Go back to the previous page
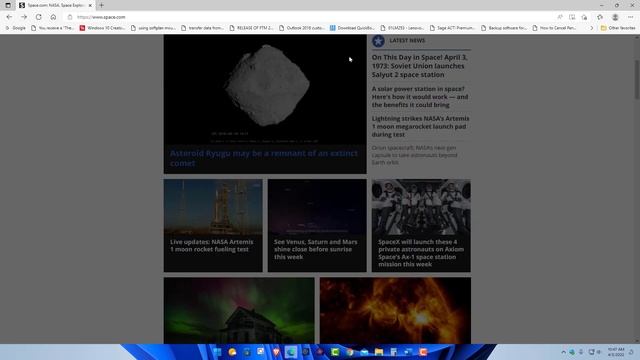640x360 pixels. coord(9,17)
